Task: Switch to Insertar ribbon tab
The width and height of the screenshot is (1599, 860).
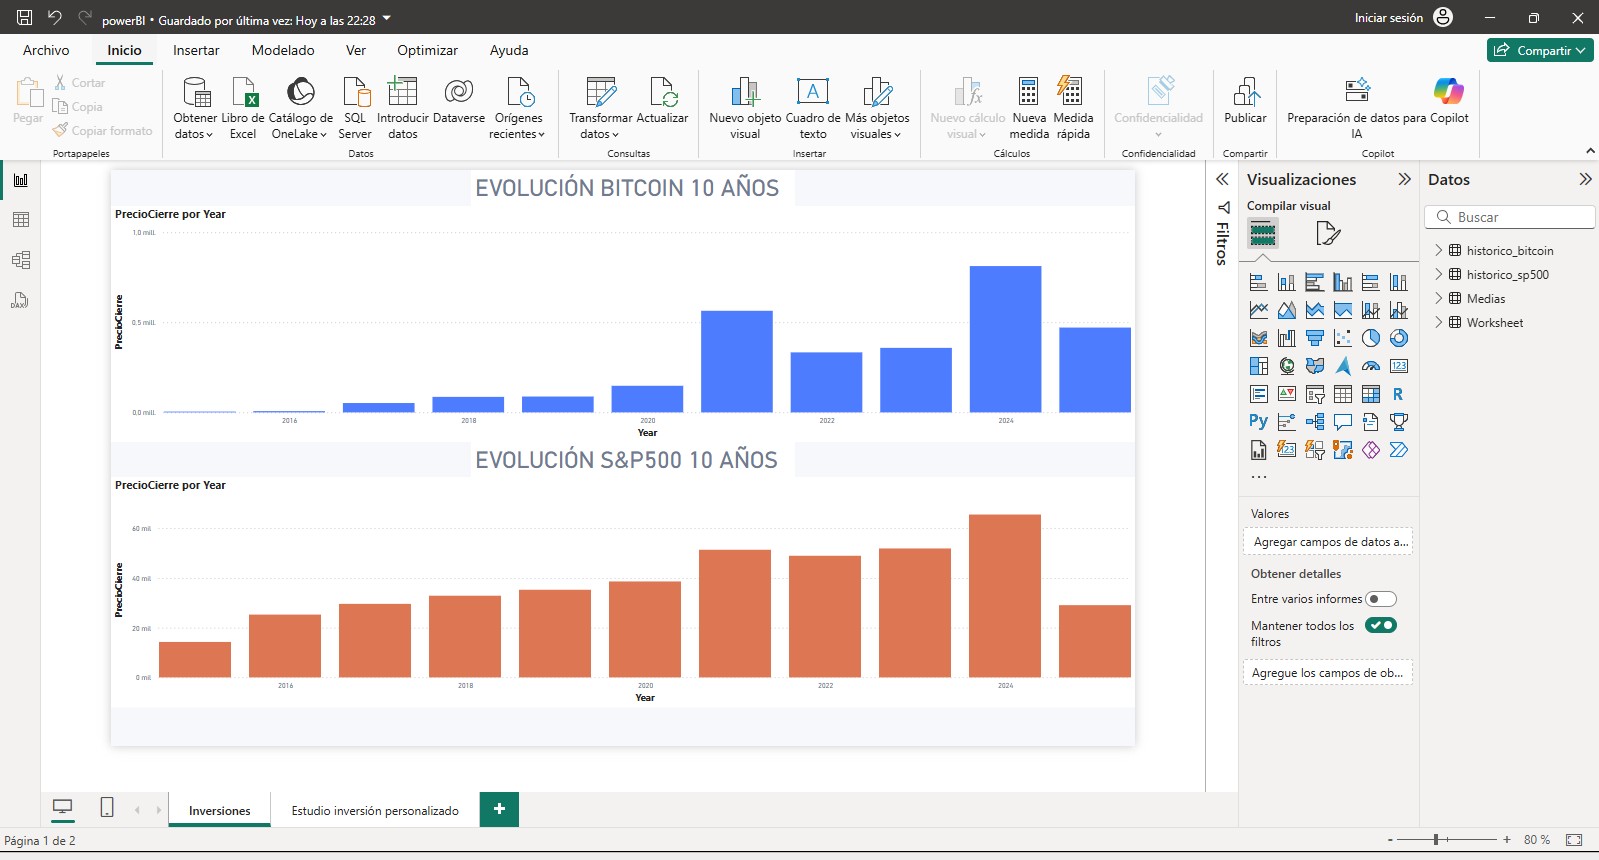Action: click(196, 50)
